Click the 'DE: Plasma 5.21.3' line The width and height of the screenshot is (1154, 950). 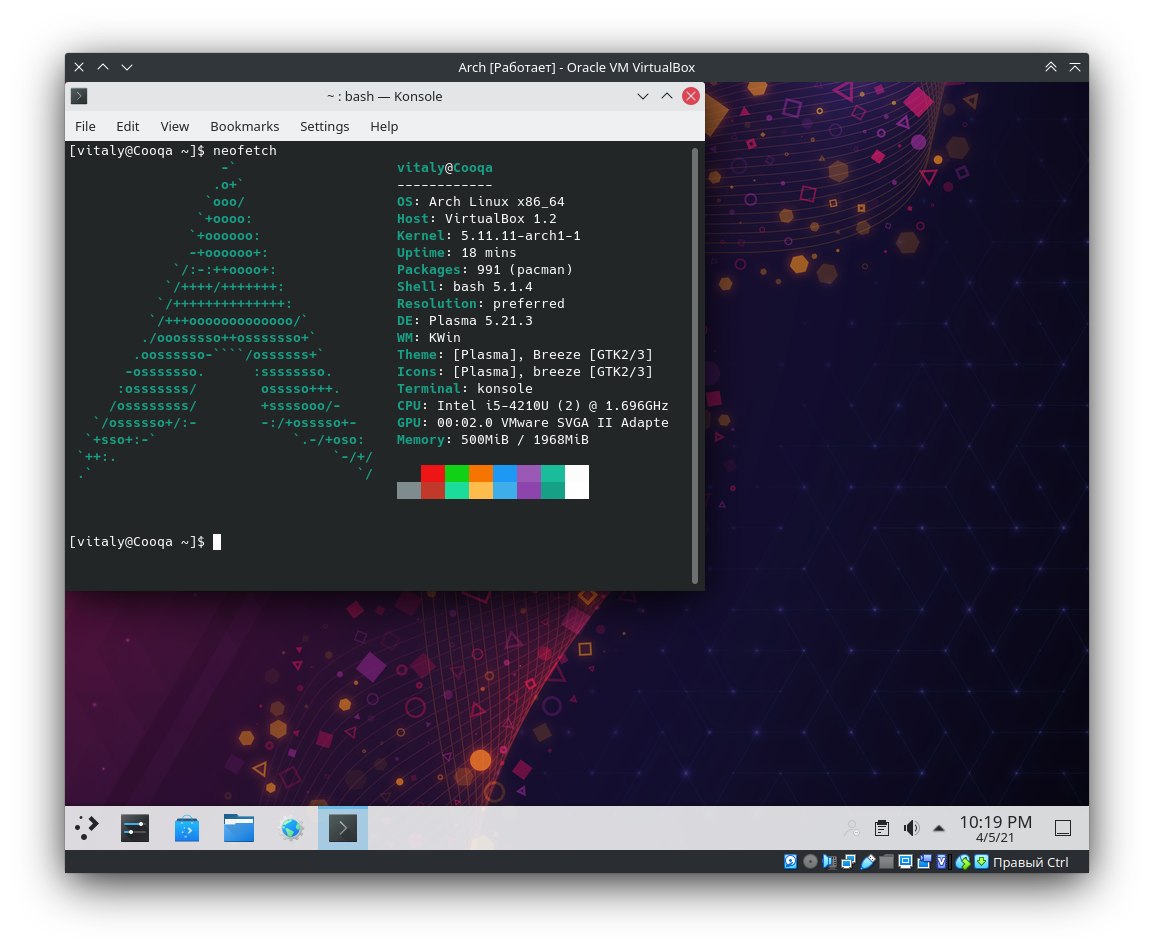point(464,320)
